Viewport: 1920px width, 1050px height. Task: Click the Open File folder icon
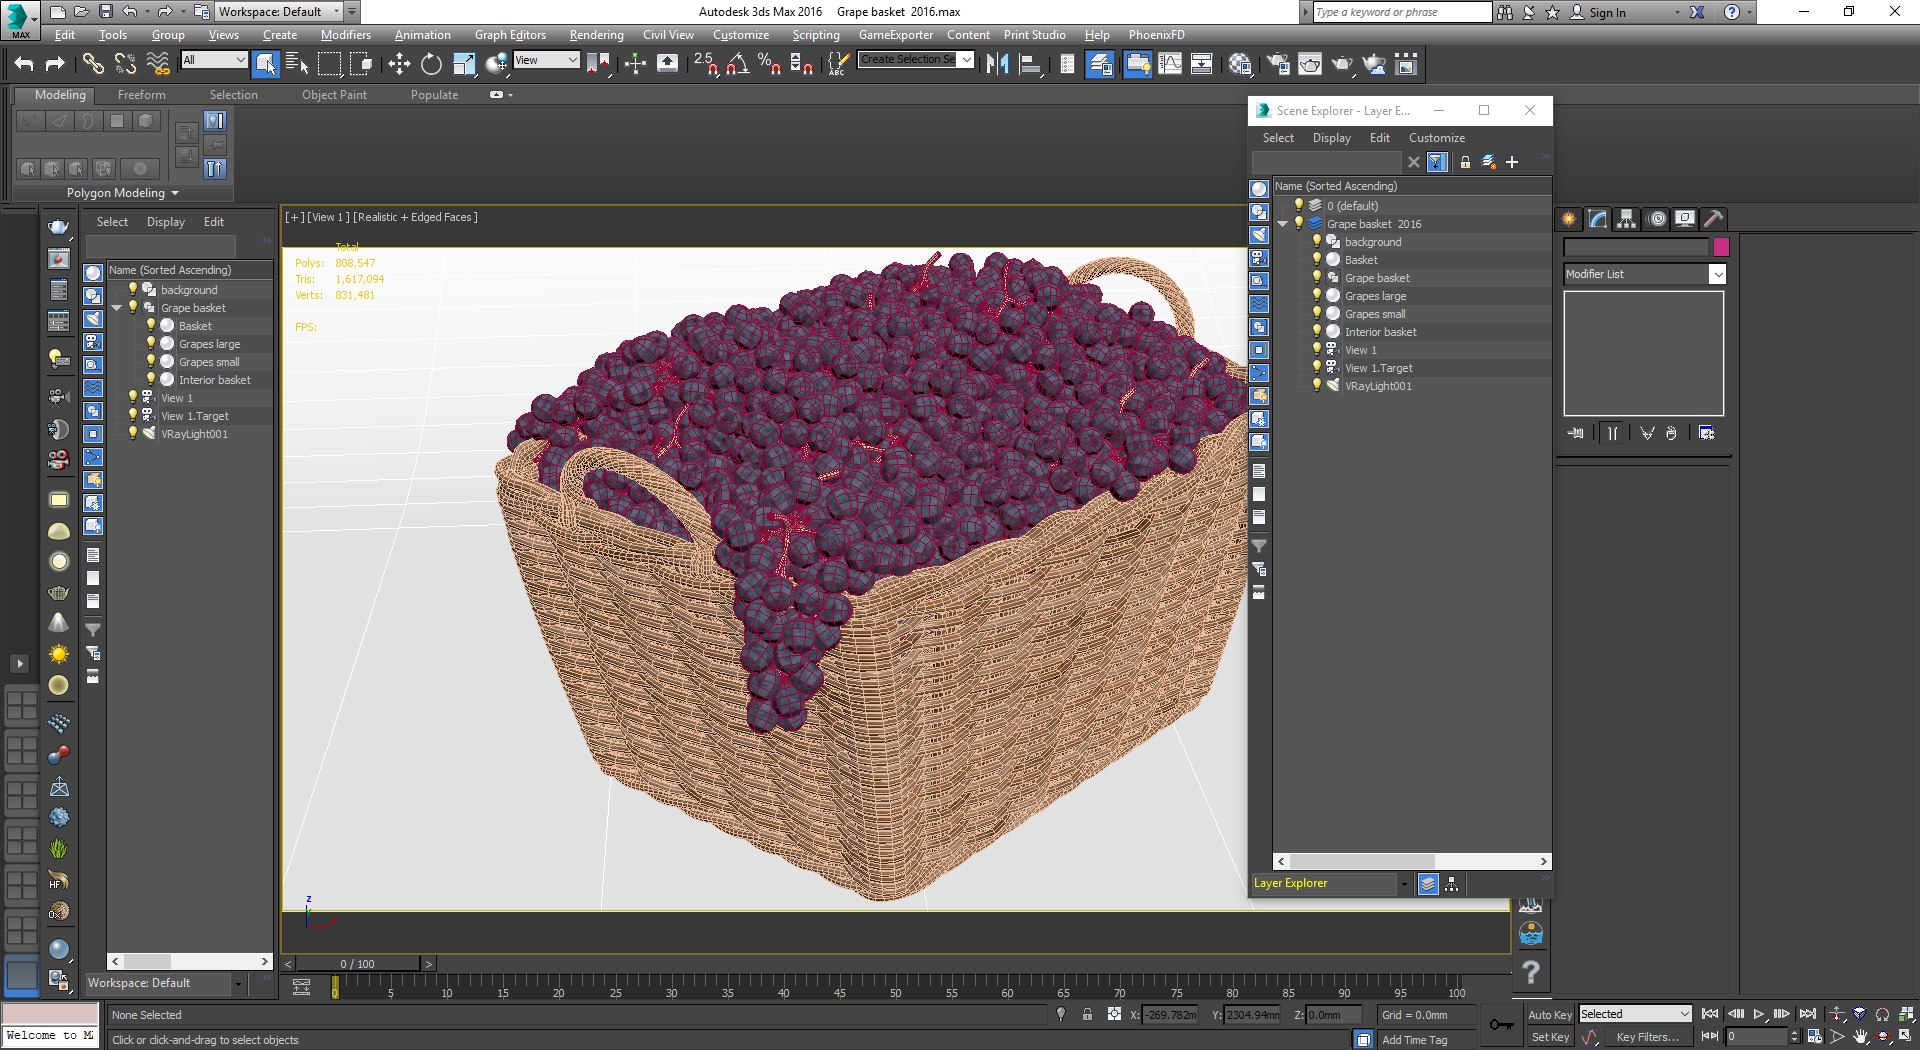coord(81,12)
